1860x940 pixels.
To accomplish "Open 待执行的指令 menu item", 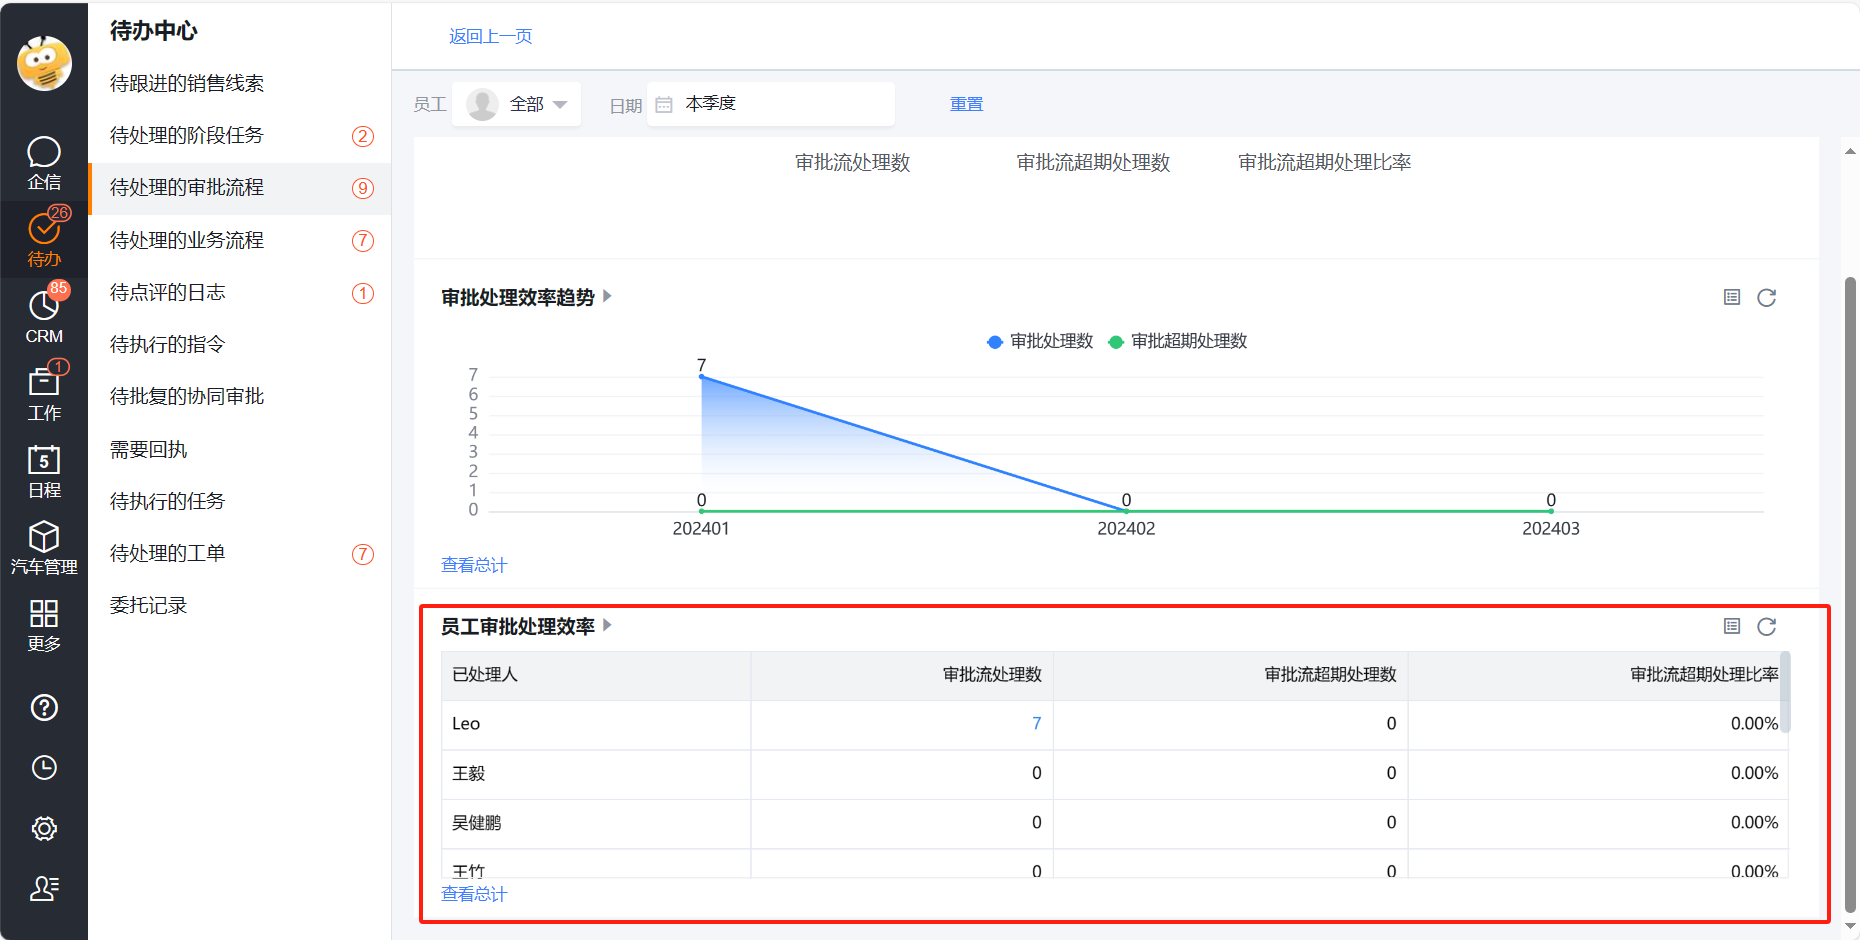I will [240, 344].
